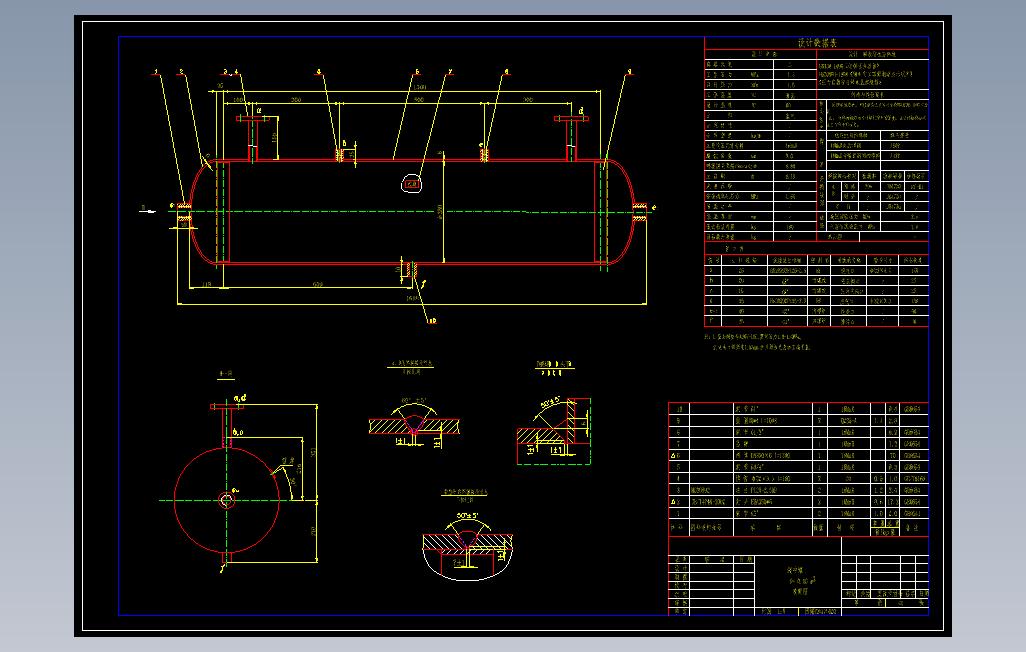Select parts list row number 1
The width and height of the screenshot is (1026, 652).
(798, 514)
